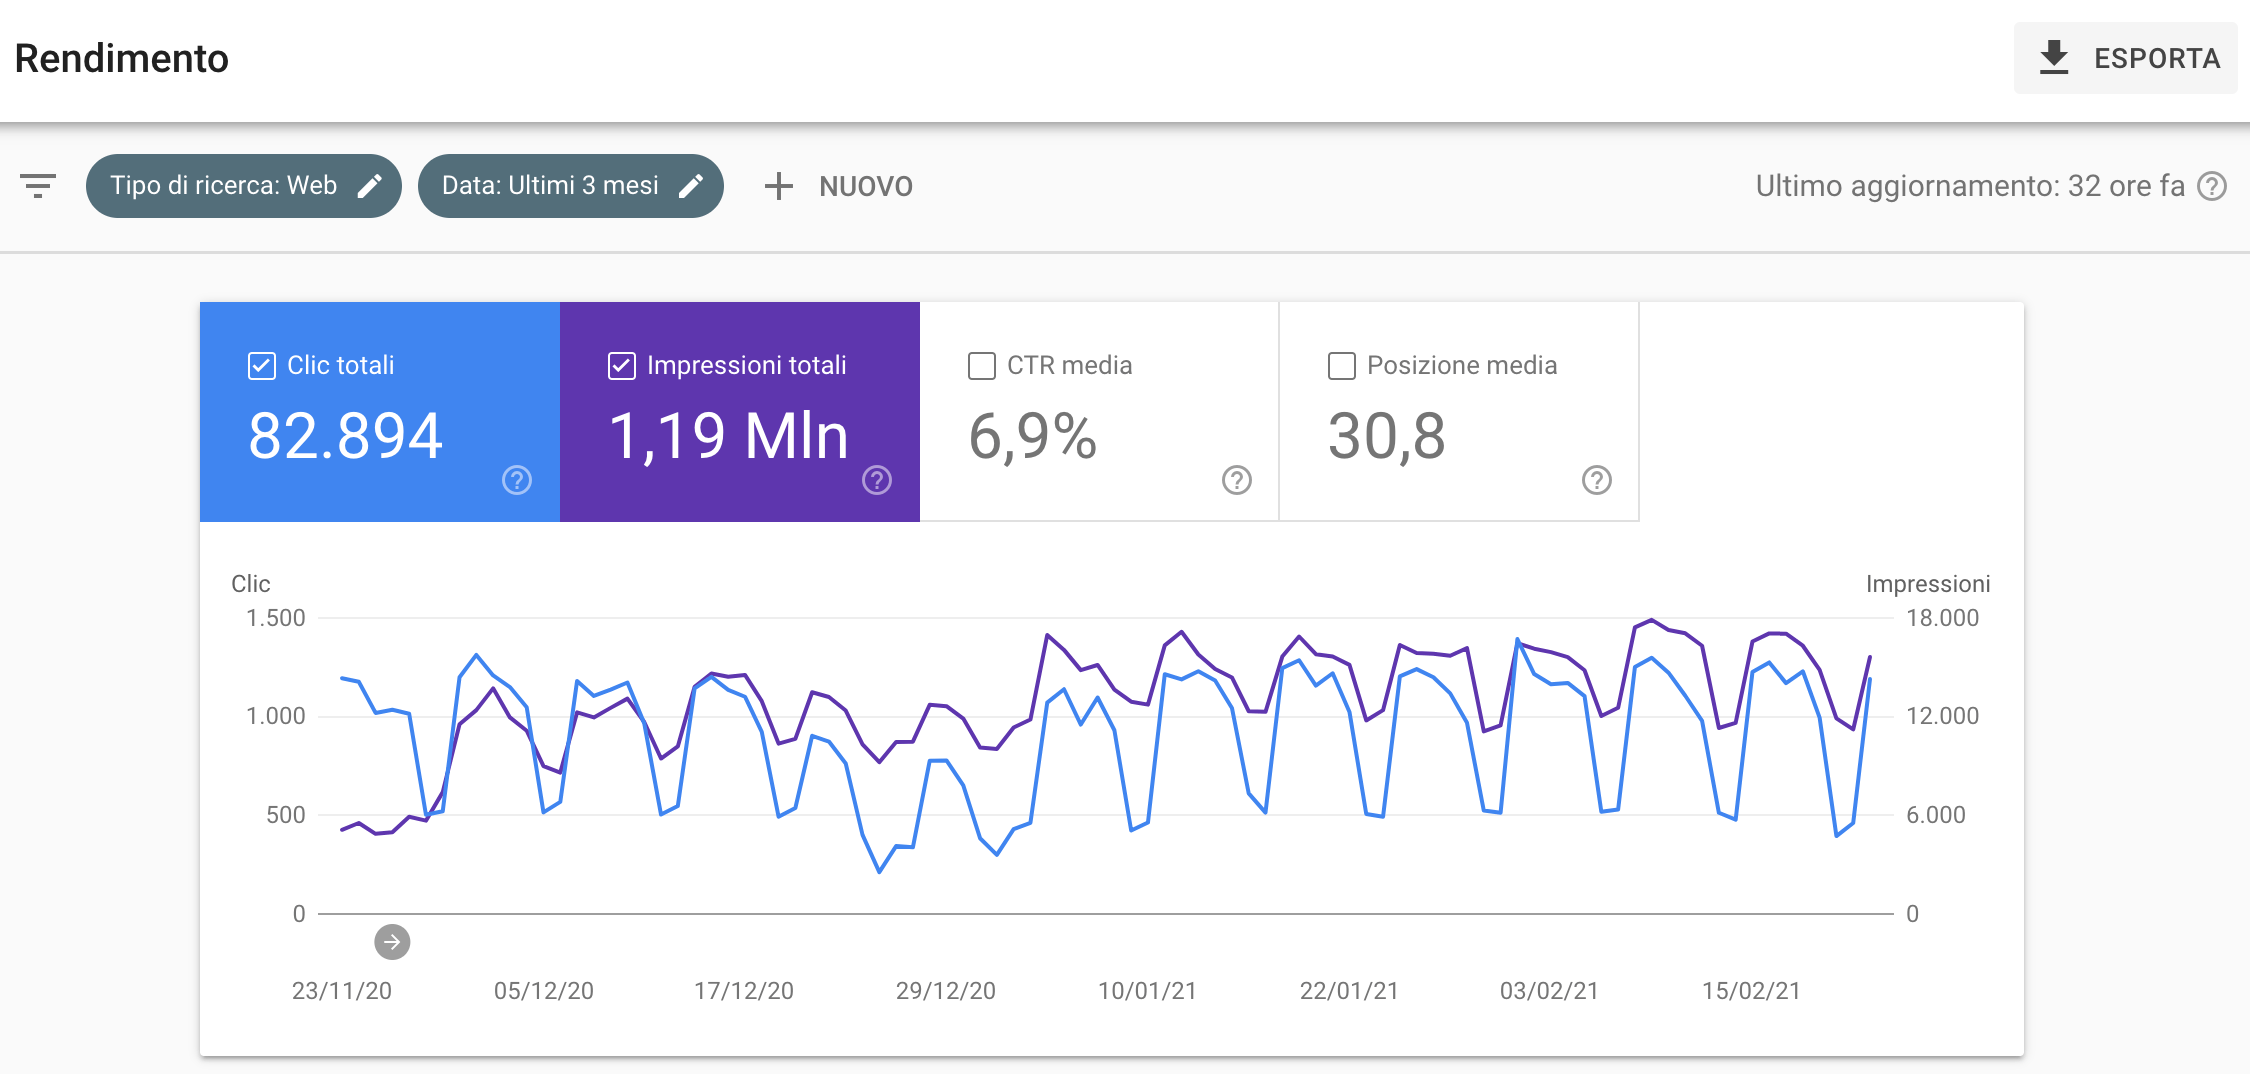The image size is (2250, 1074).
Task: Enable the CTR media checkbox
Action: 982,366
